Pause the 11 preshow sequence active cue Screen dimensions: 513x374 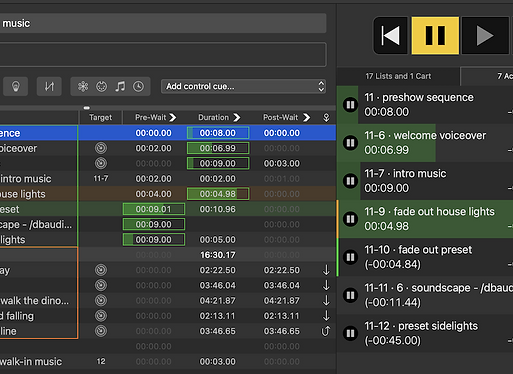[x=350, y=105]
